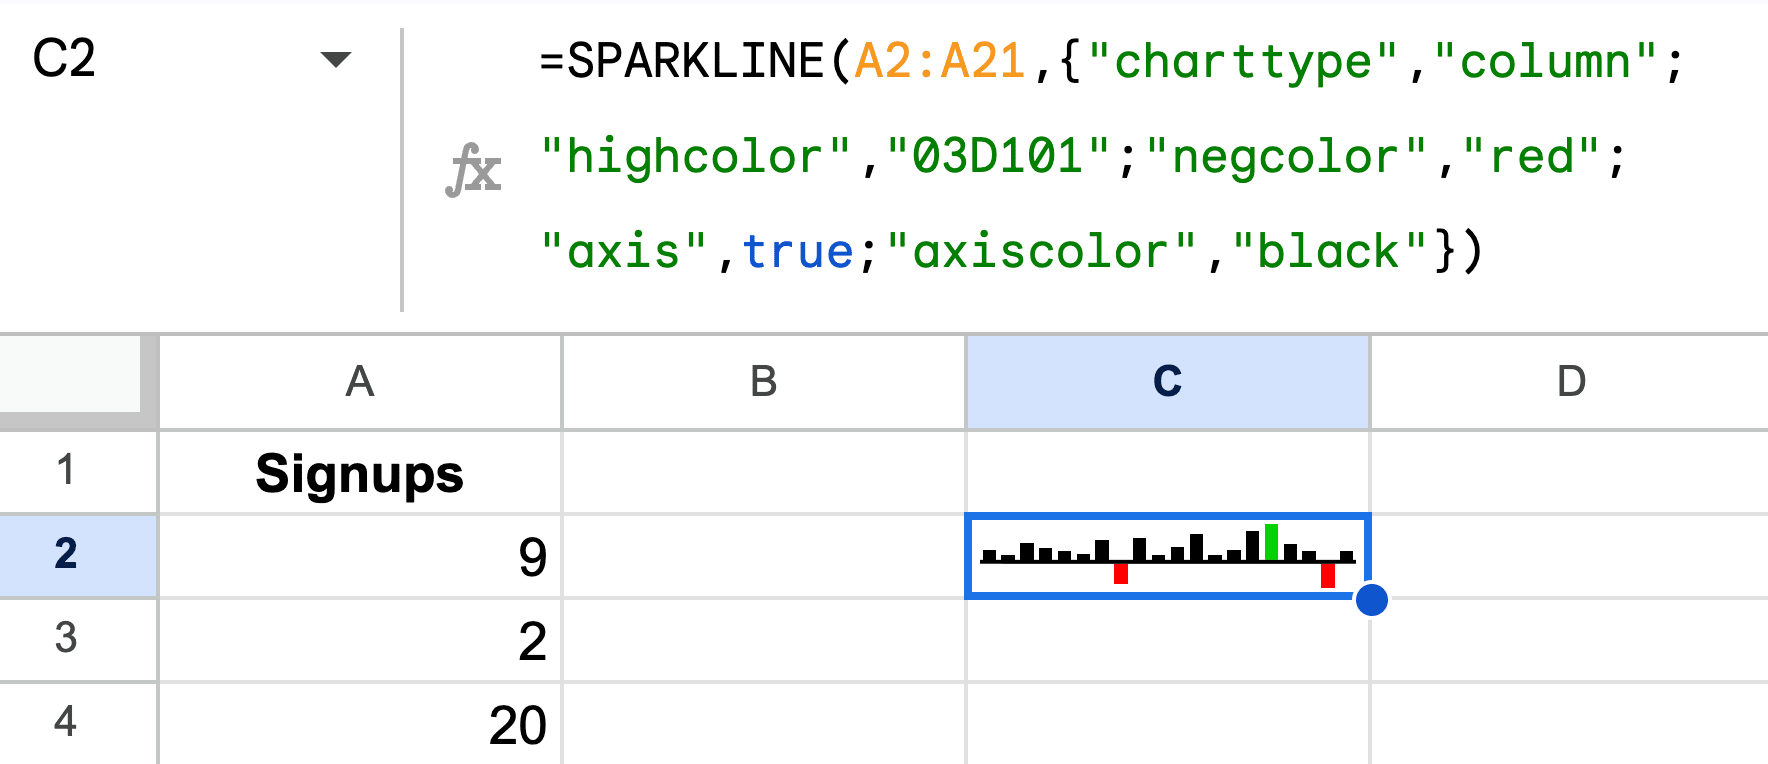Click the Select All corner box
The width and height of the screenshot is (1768, 764).
(x=70, y=375)
